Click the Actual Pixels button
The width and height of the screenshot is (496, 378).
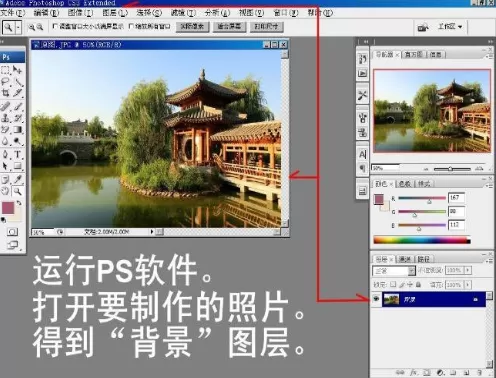pyautogui.click(x=192, y=27)
